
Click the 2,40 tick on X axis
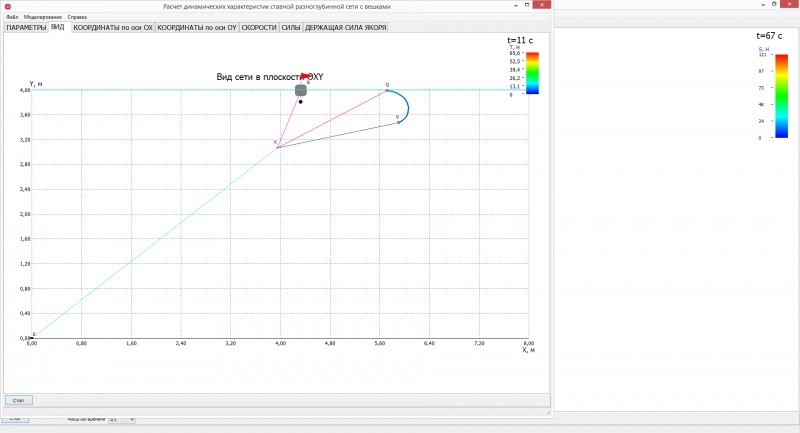(181, 343)
